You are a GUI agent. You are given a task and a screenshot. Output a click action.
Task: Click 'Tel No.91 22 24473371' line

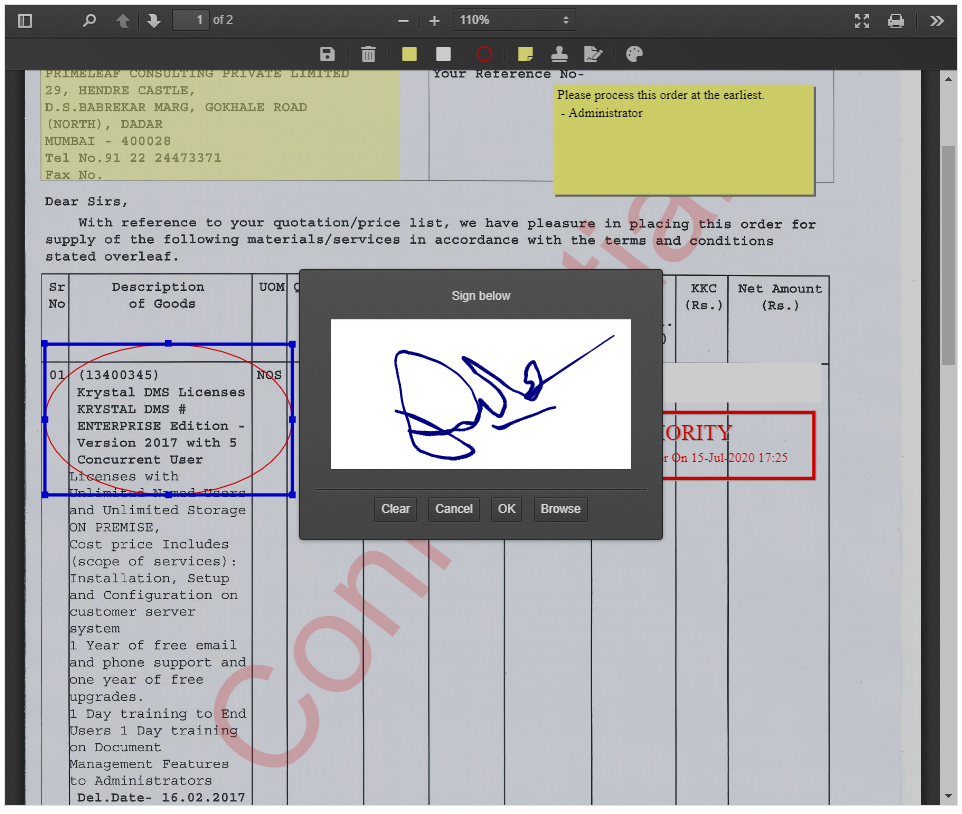(x=133, y=158)
